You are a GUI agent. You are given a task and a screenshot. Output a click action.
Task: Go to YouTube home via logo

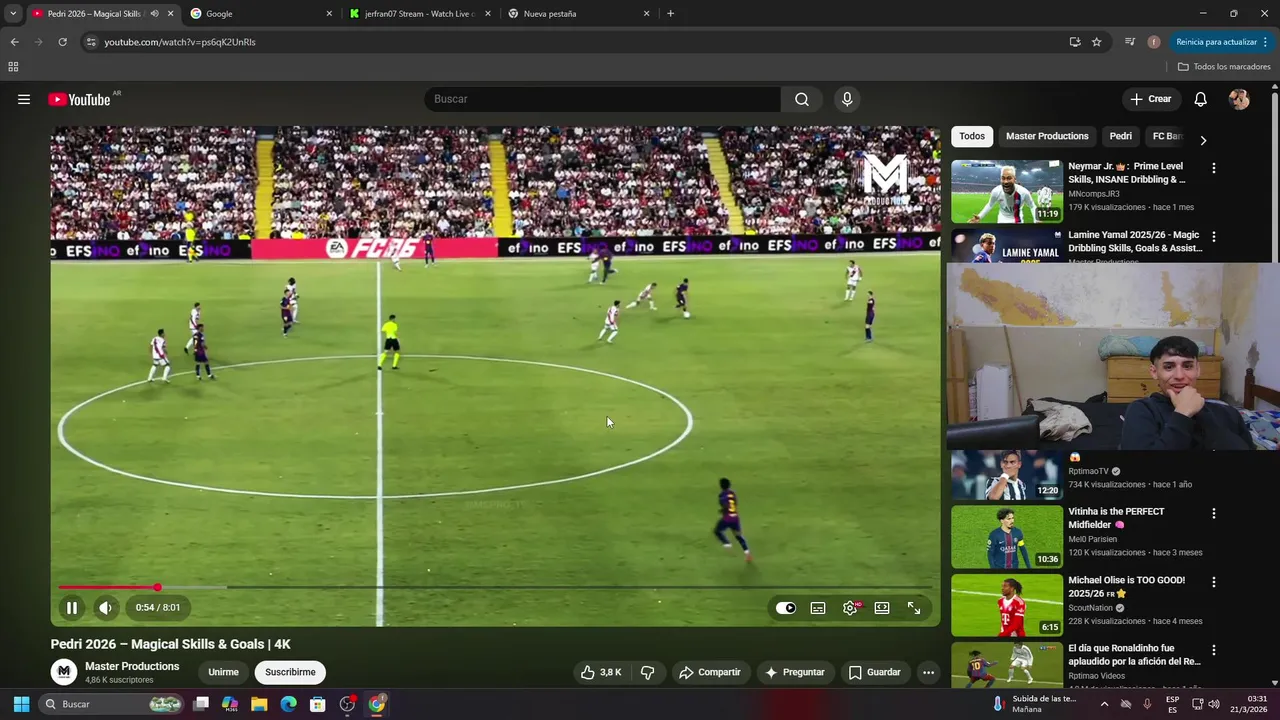point(79,99)
